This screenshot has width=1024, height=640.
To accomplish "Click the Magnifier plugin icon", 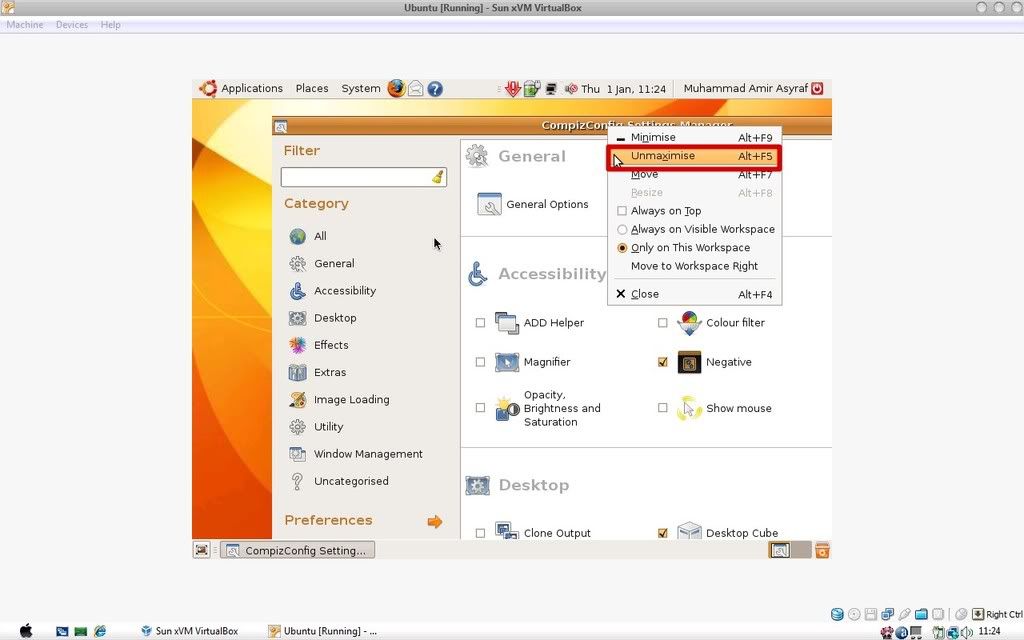I will click(x=507, y=362).
